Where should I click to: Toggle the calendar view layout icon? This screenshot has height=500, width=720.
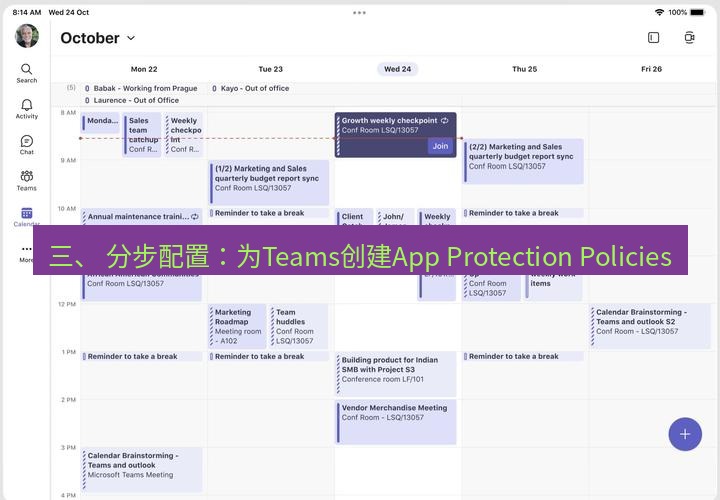point(653,38)
